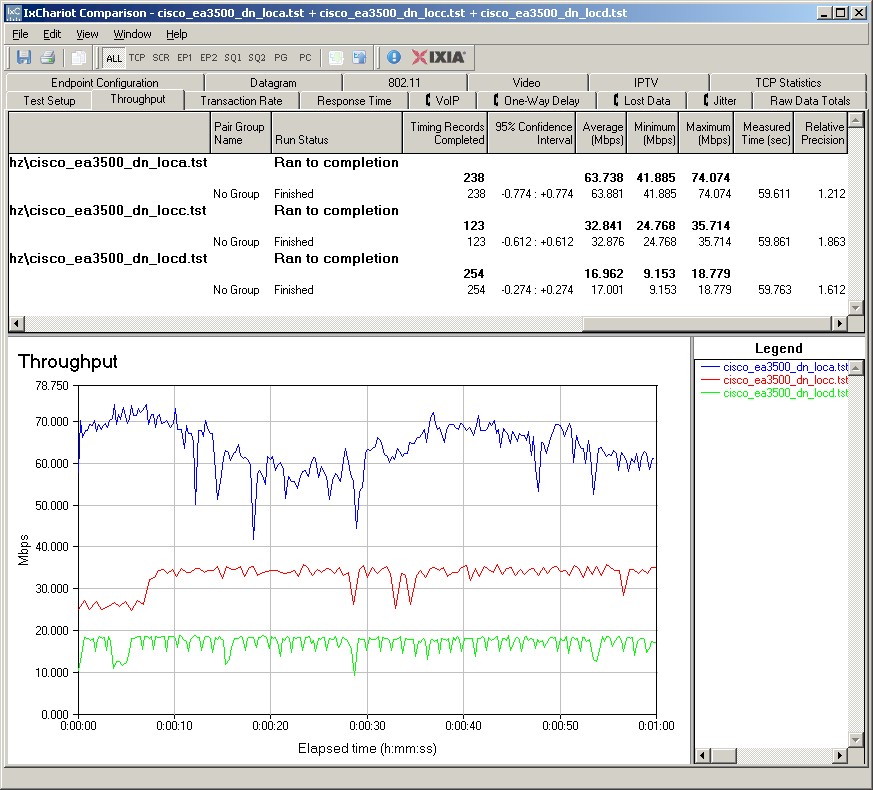The image size is (873, 790).
Task: Click the Save disk icon in toolbar
Action: point(23,57)
